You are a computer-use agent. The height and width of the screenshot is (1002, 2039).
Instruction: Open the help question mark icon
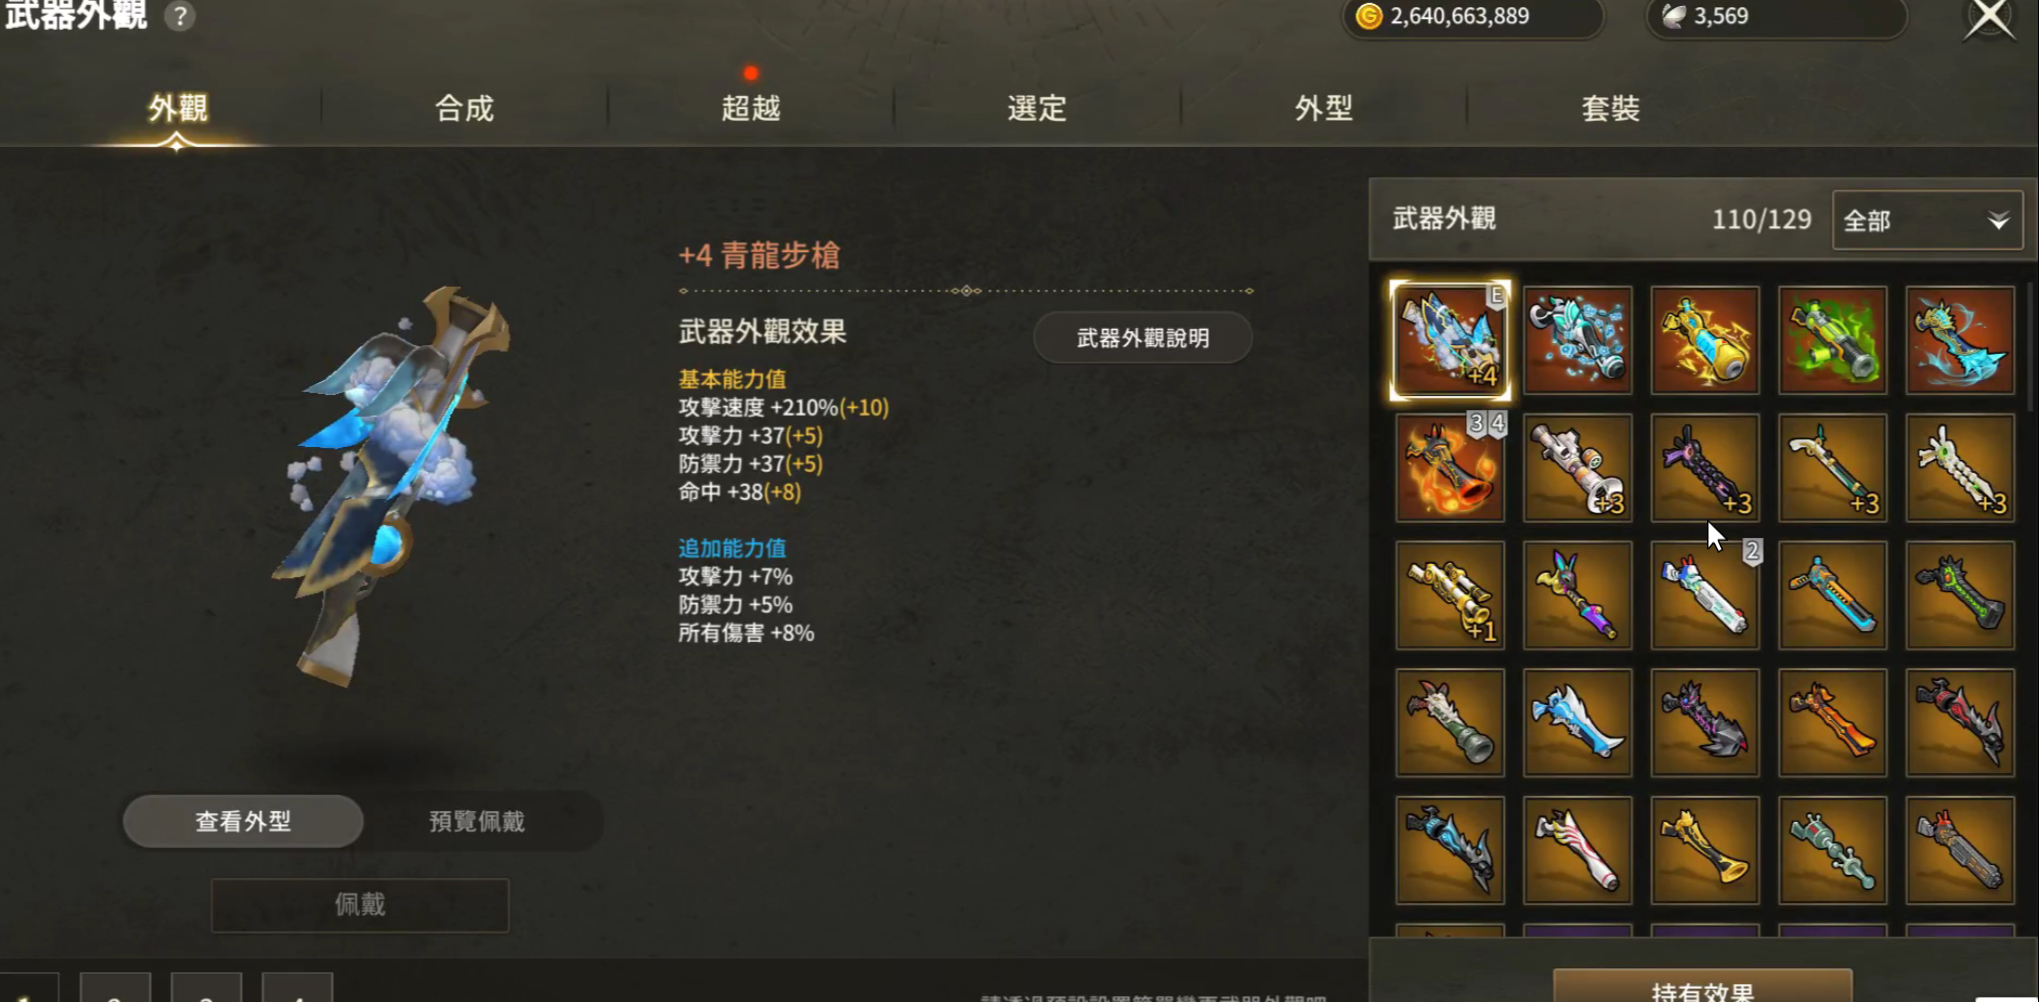pos(180,16)
